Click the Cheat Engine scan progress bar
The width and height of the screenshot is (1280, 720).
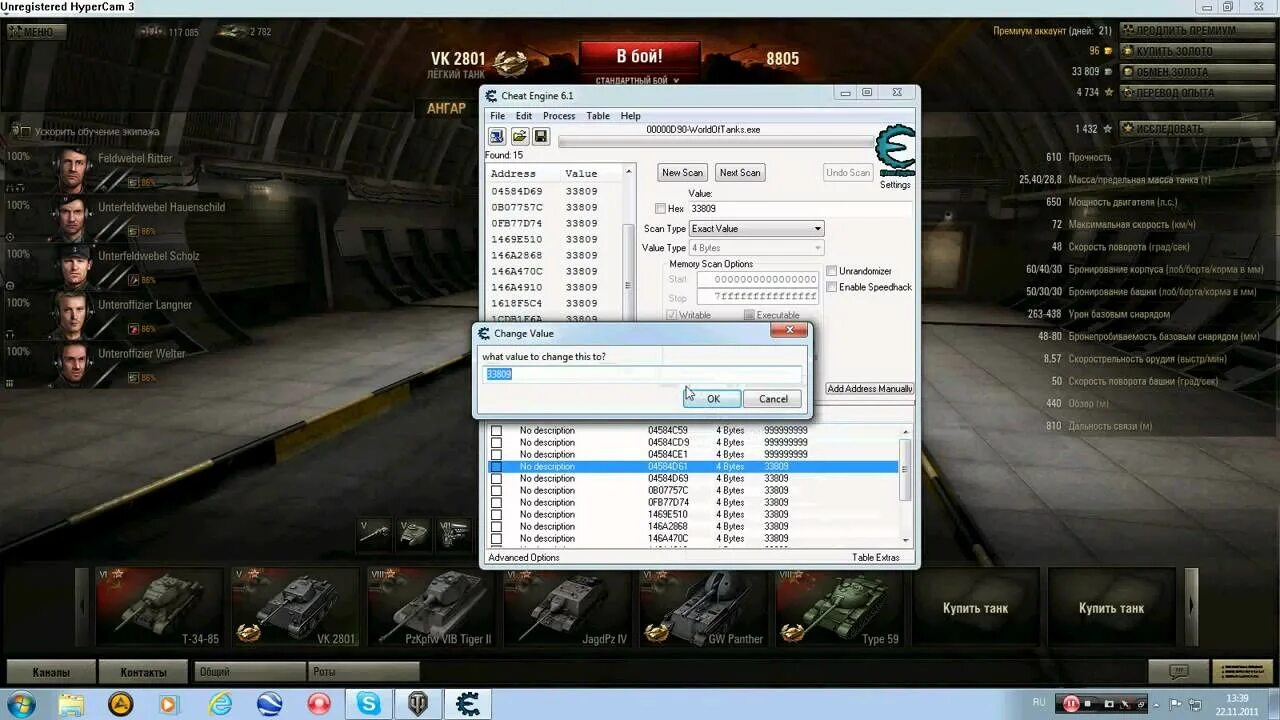[x=715, y=142]
